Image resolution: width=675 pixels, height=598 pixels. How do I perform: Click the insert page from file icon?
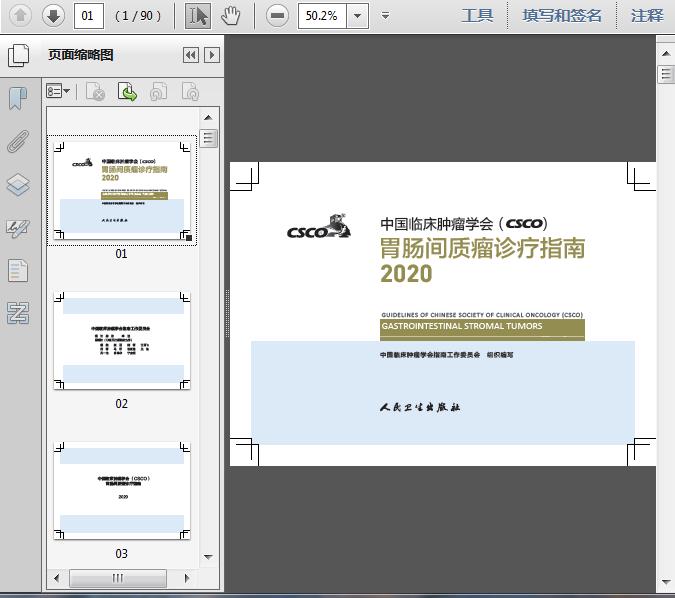(127, 91)
